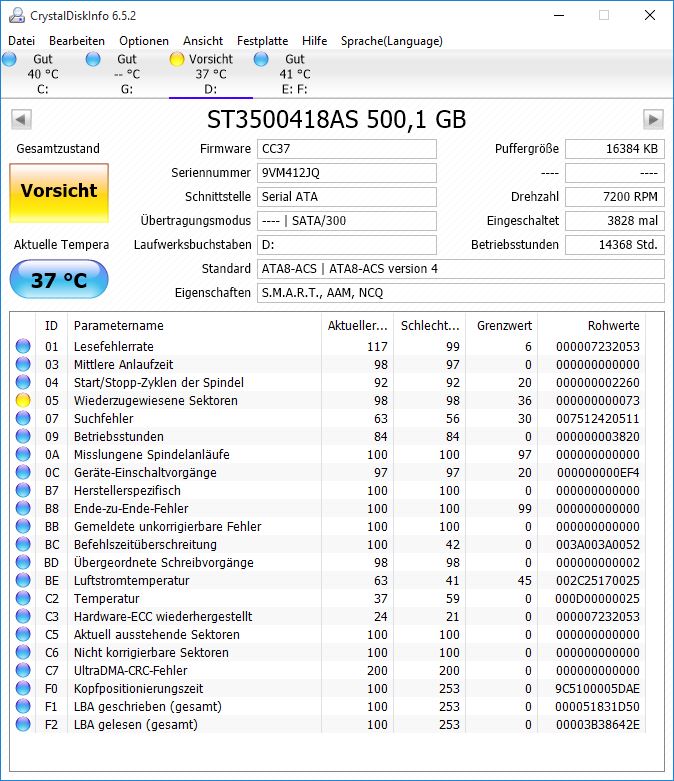Screen dimensions: 674x781
Task: Click the Aktueller... column header
Action: point(357,326)
